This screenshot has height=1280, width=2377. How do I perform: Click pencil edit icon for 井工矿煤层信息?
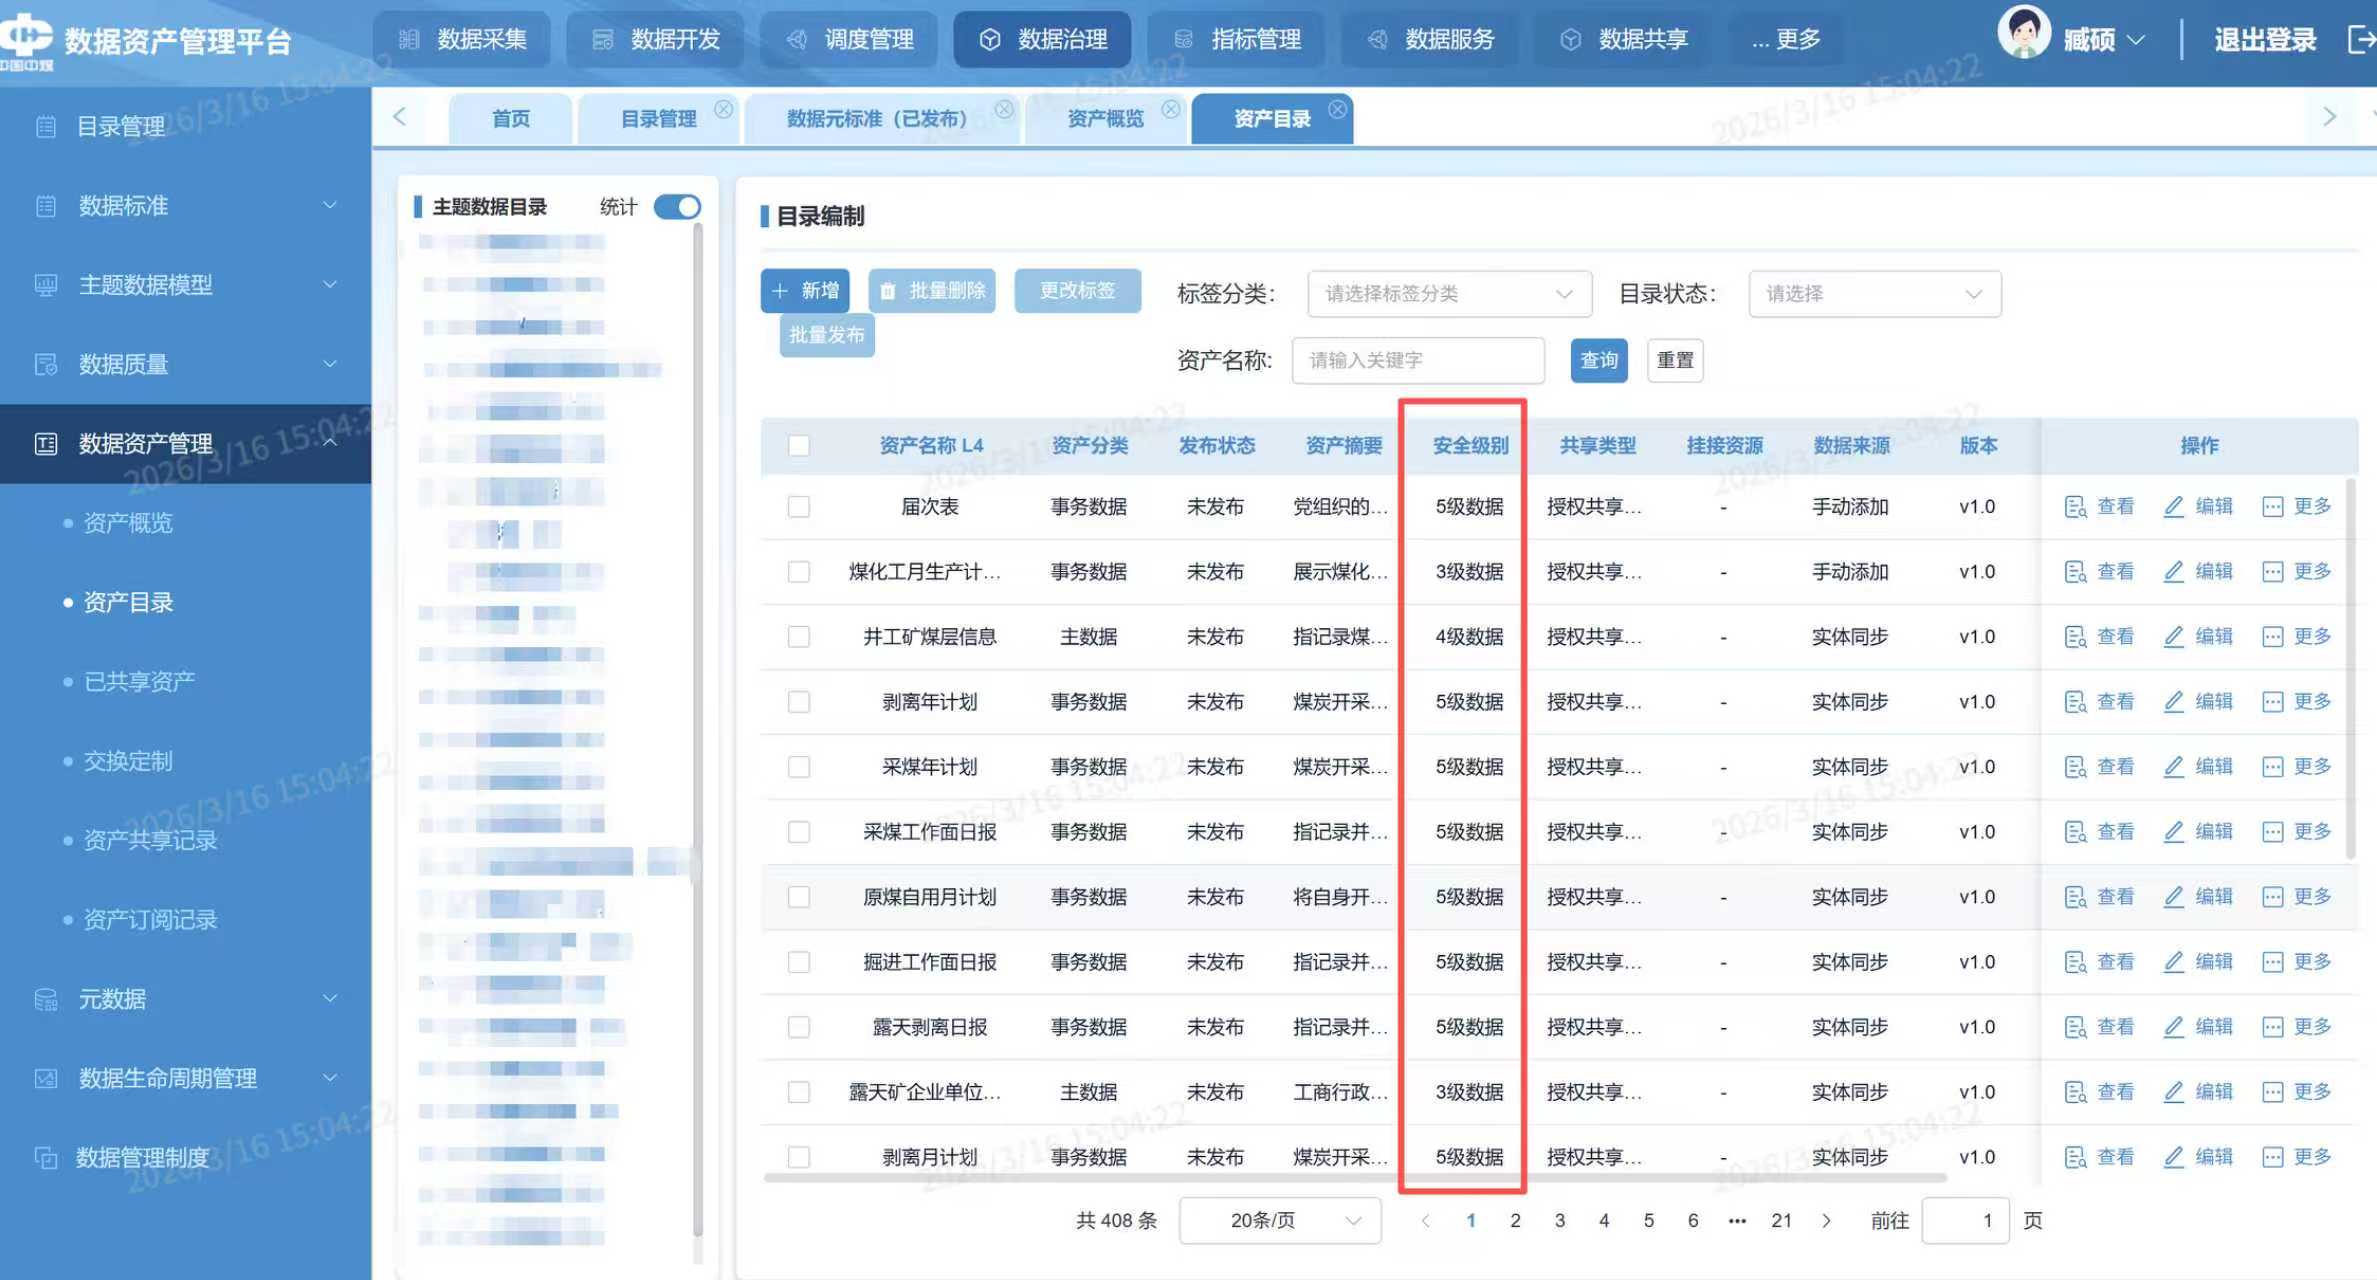pyautogui.click(x=2173, y=637)
